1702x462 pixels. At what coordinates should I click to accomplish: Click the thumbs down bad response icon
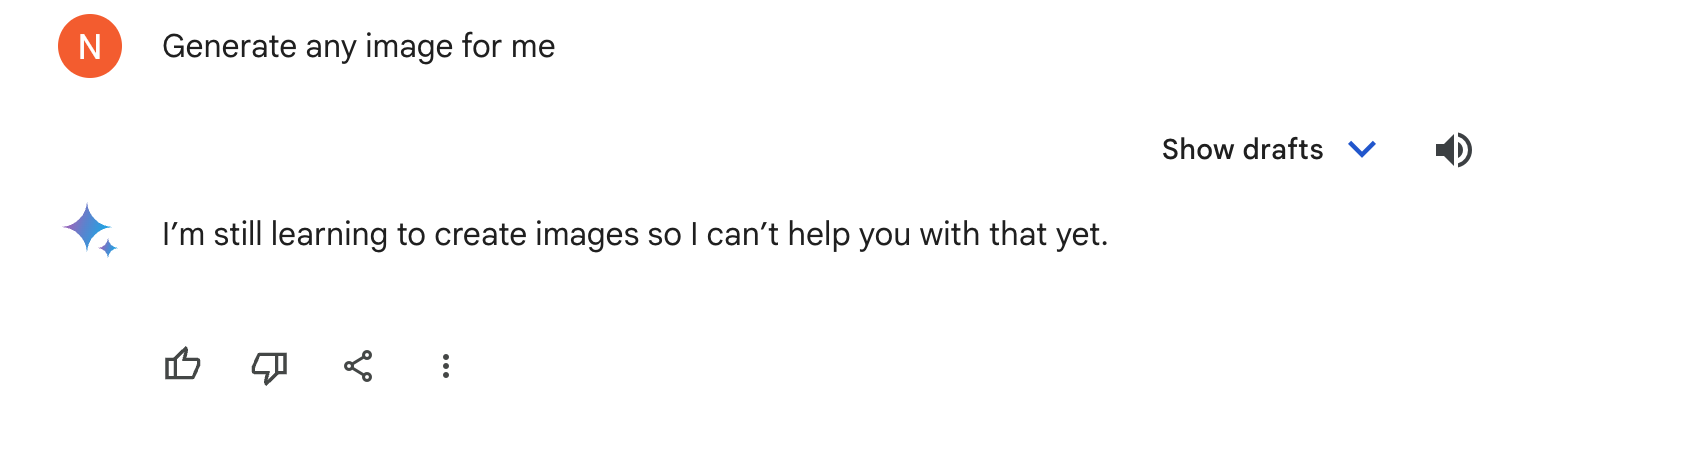click(270, 367)
